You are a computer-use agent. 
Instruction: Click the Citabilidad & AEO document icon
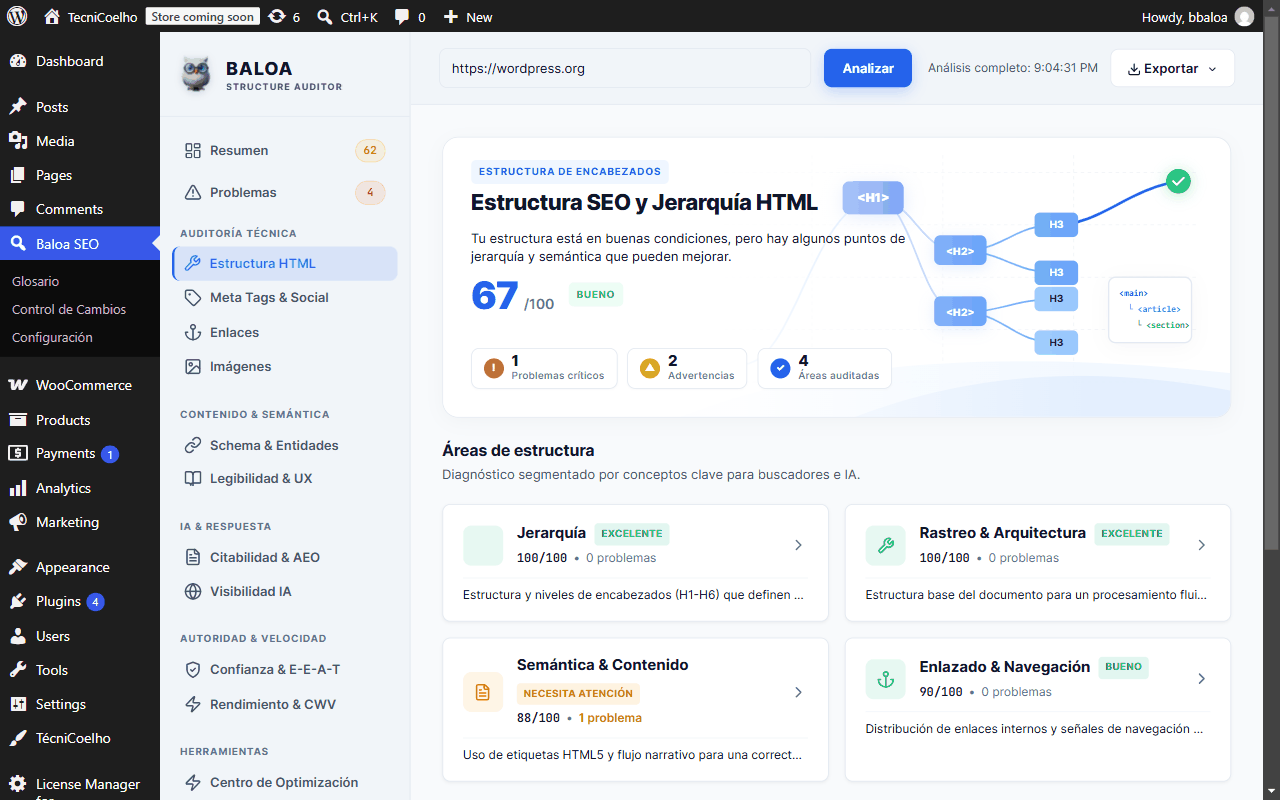point(193,557)
